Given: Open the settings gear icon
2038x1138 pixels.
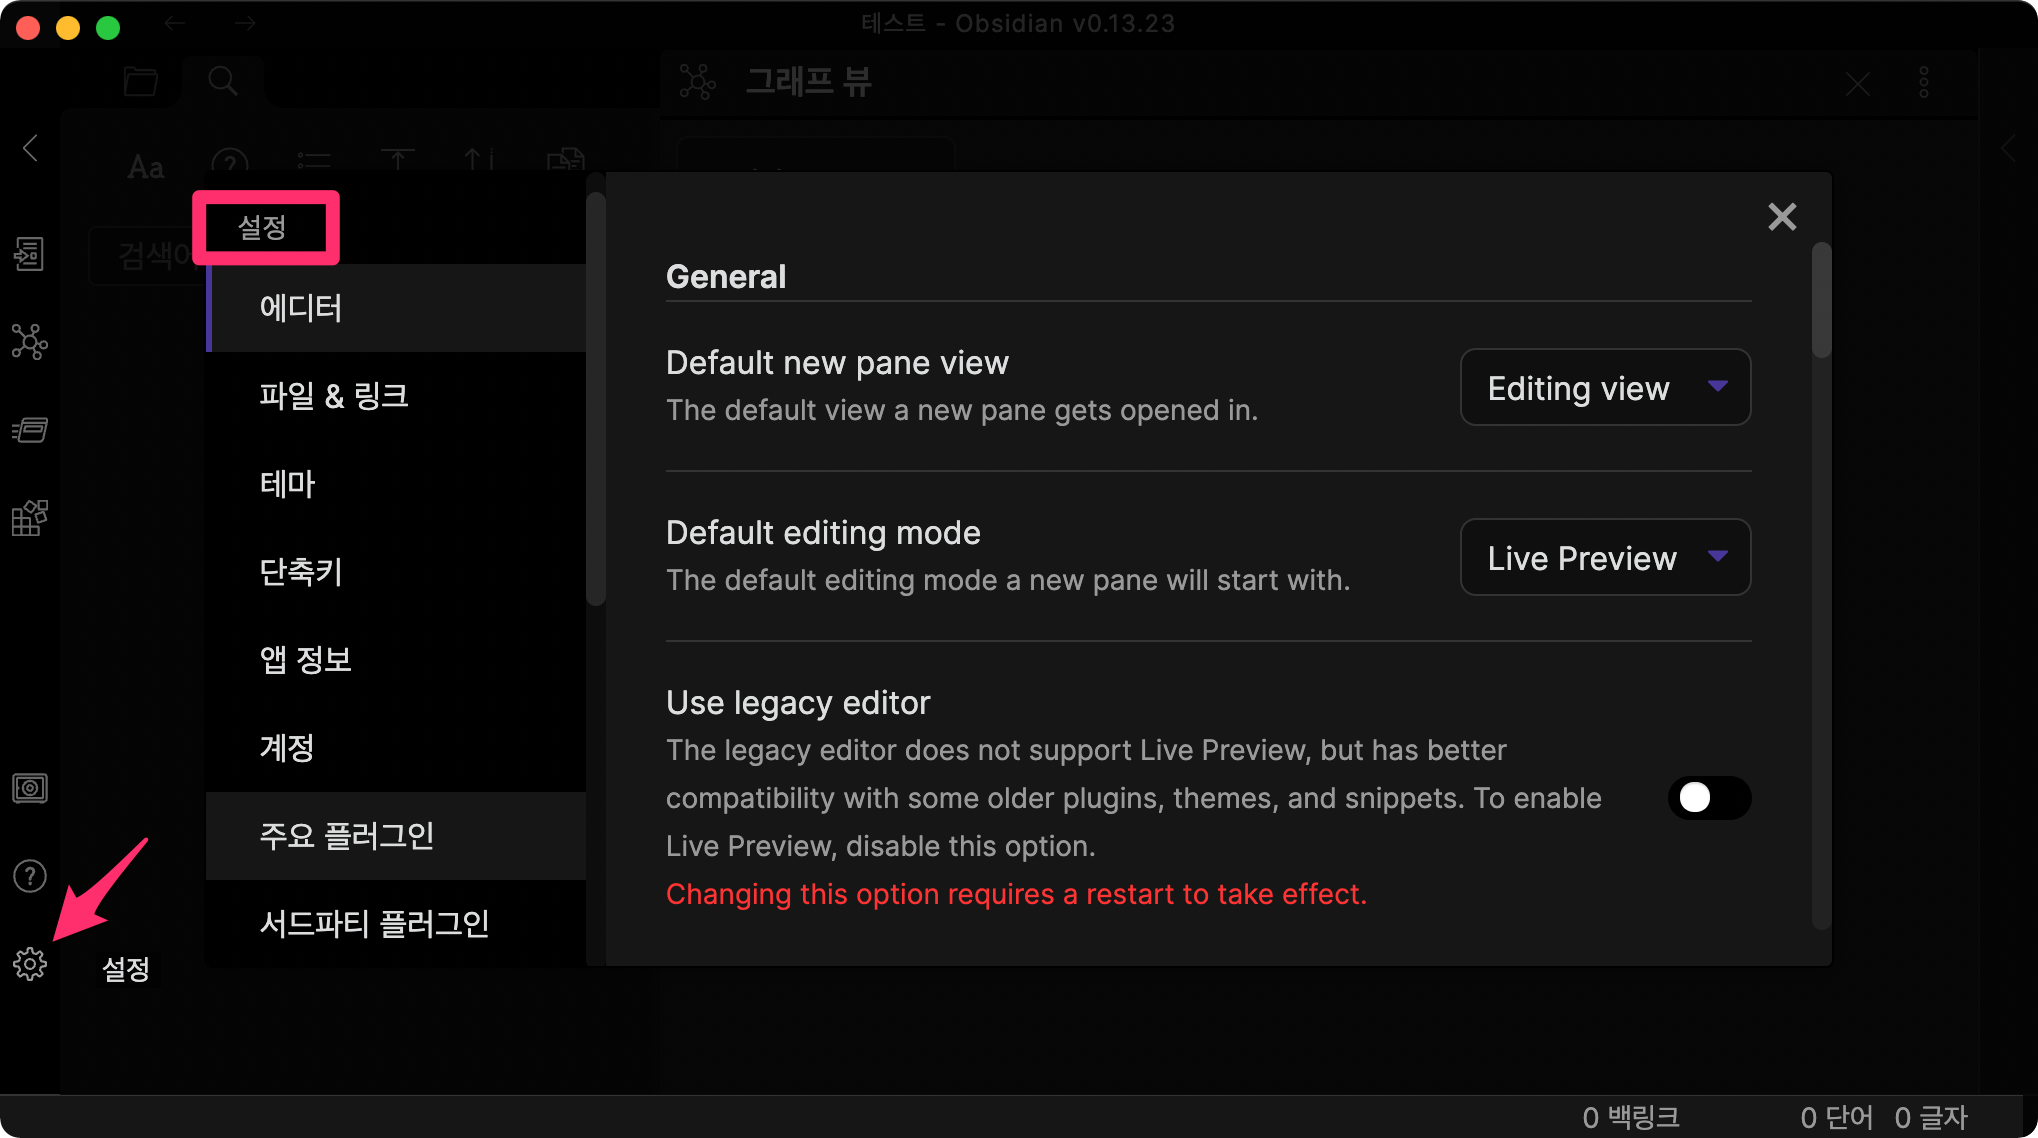Looking at the screenshot, I should [x=30, y=964].
